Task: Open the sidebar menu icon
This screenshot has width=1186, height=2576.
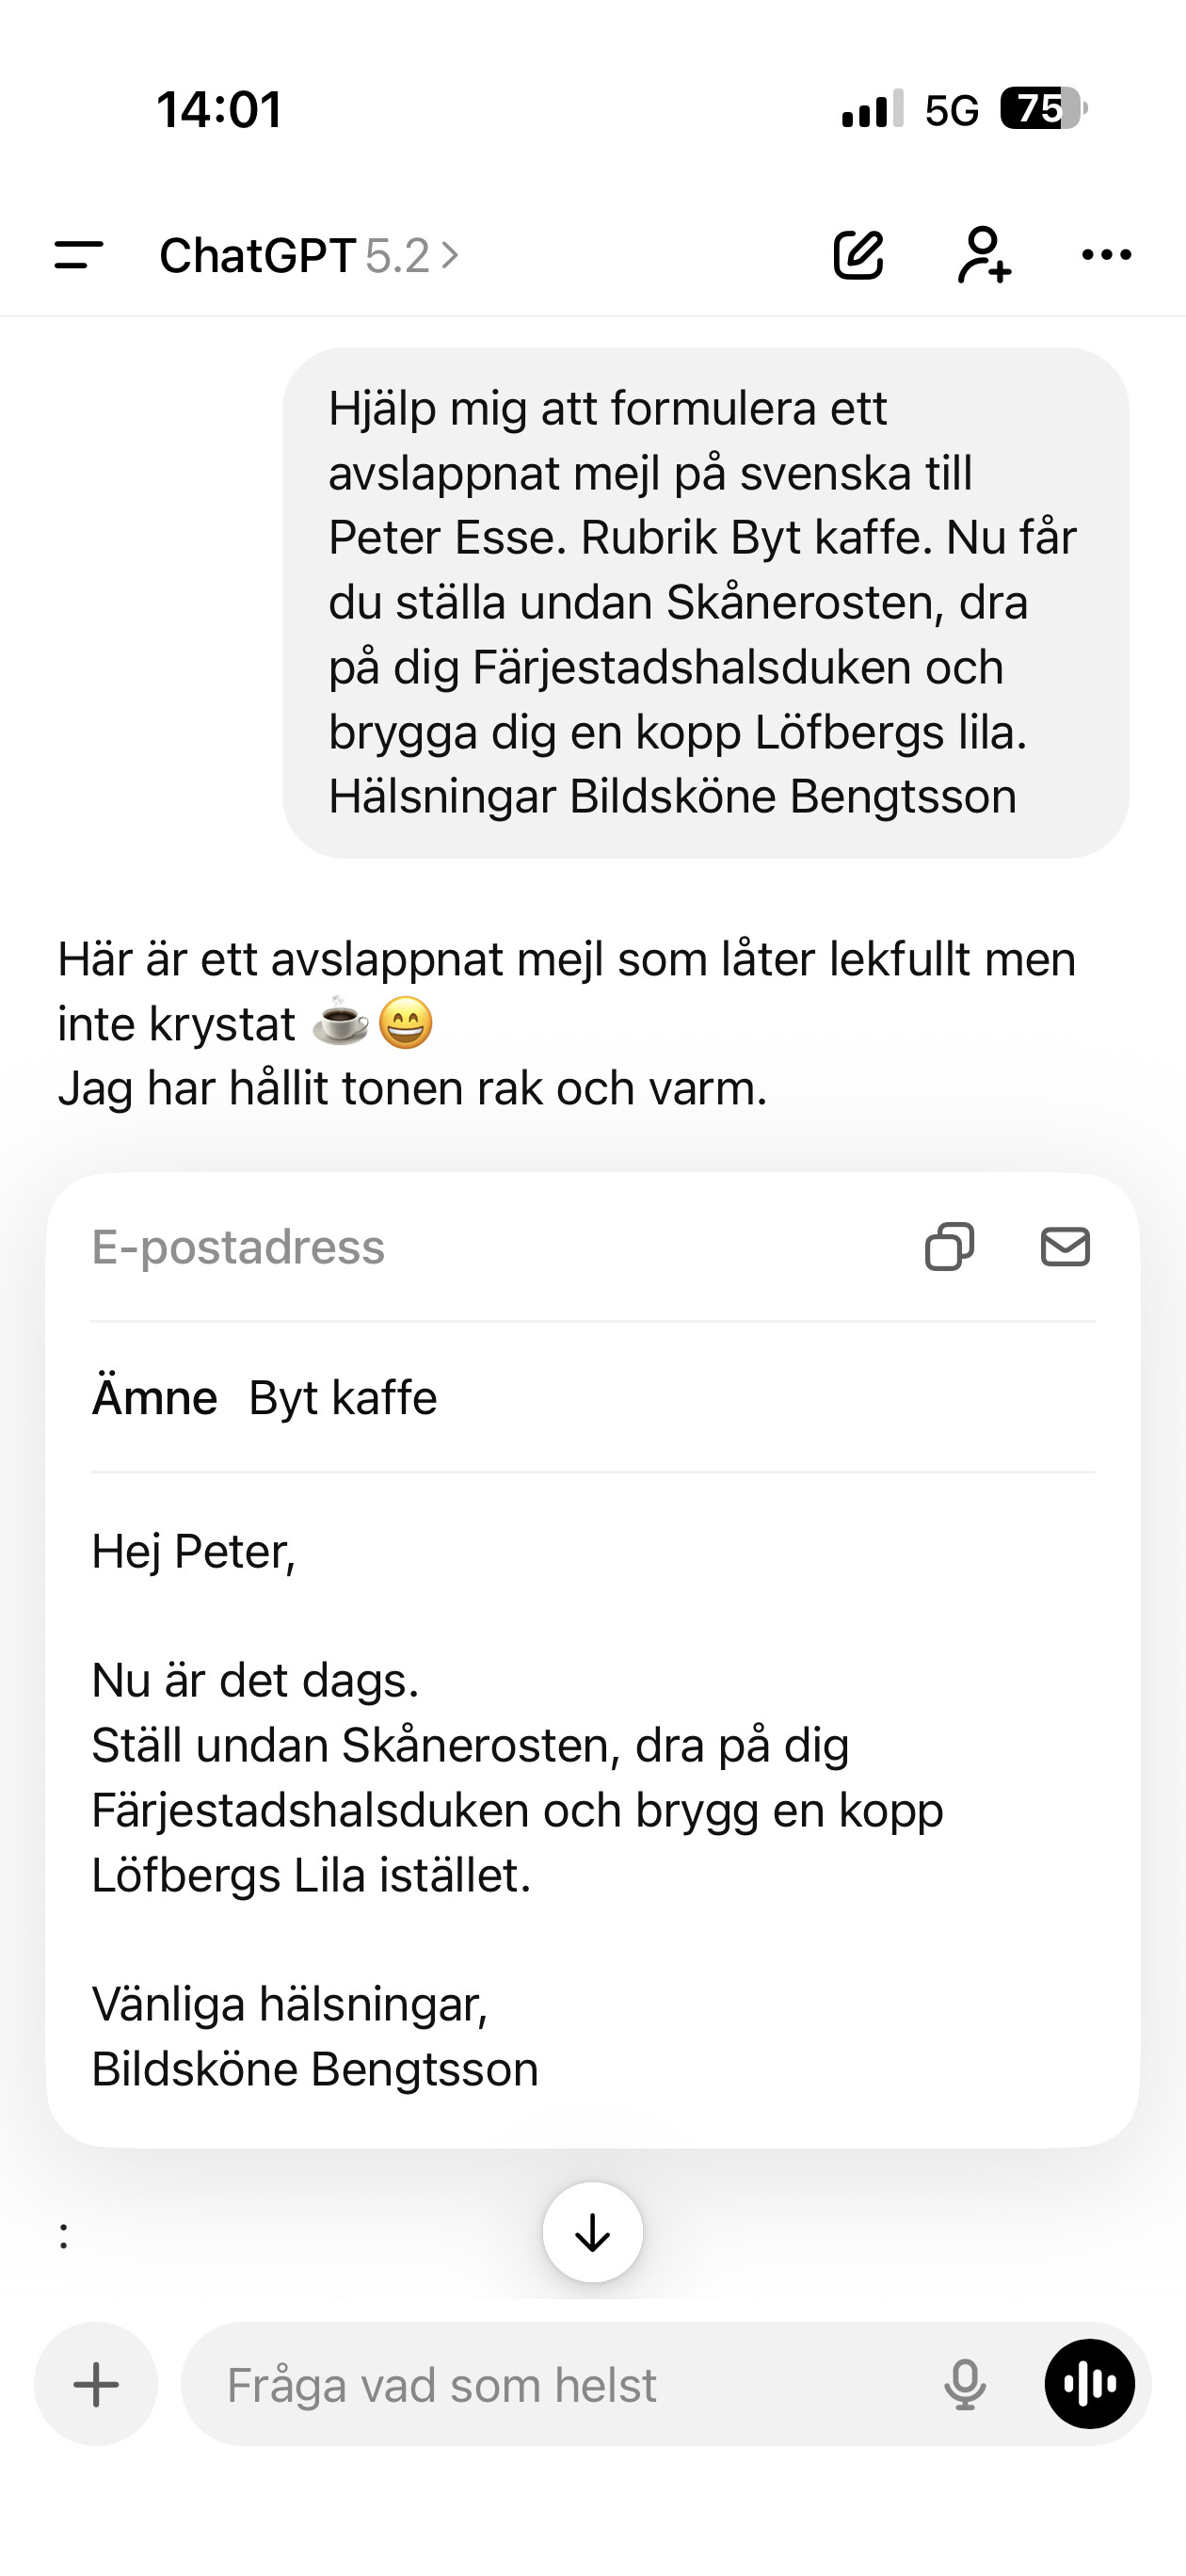Action: point(79,255)
